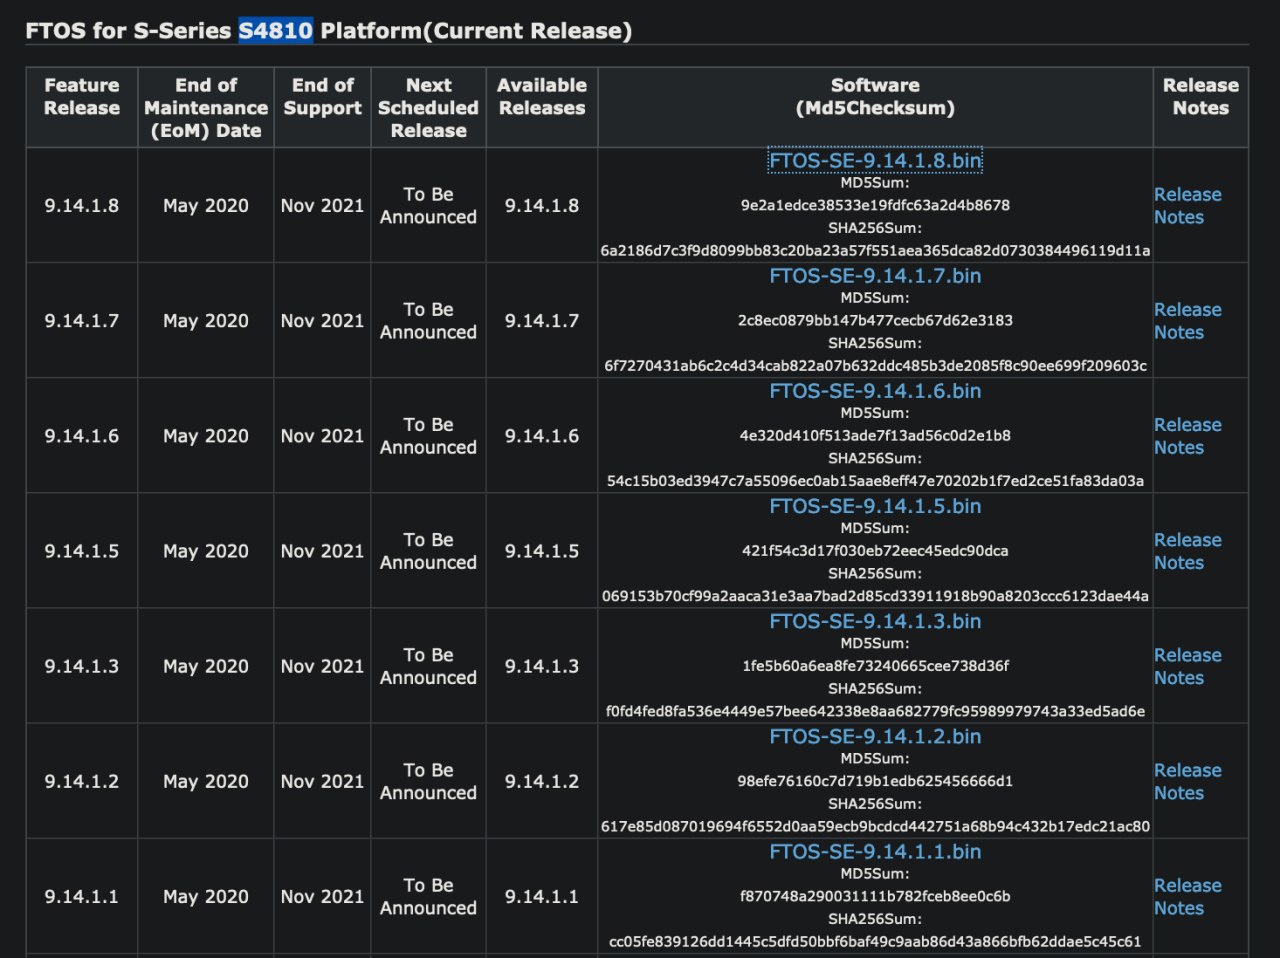Click Feature Release cell 9.14.1.8
This screenshot has height=958, width=1280.
pos(81,206)
